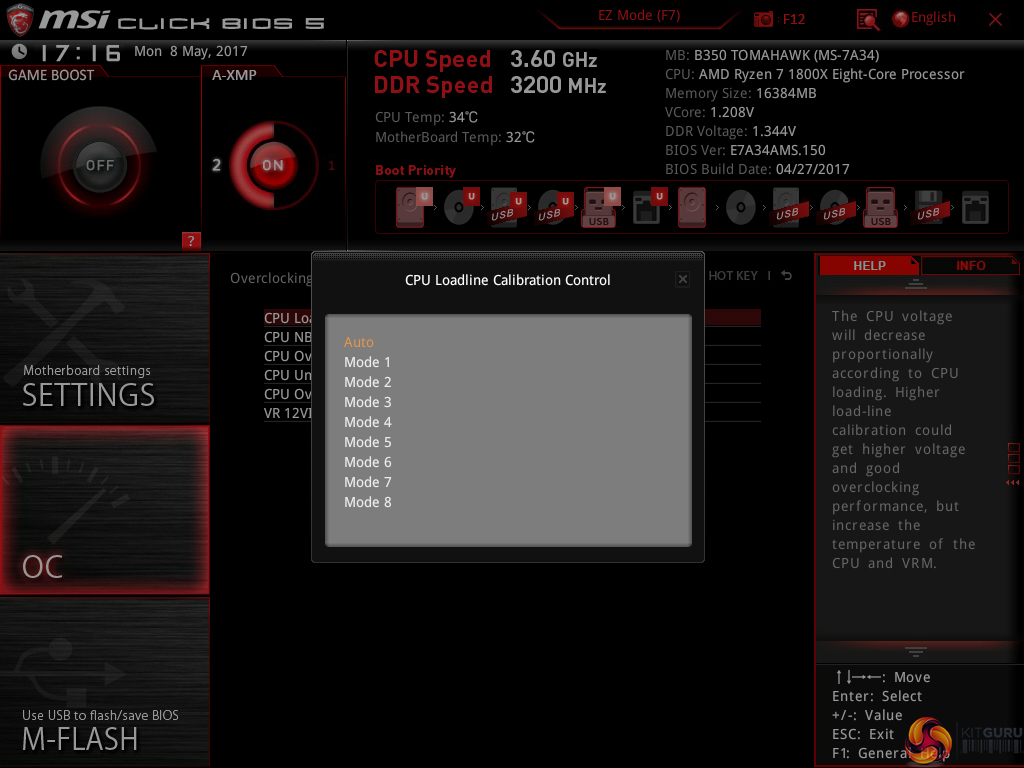Open M-FLASH BIOS flashing section
The height and width of the screenshot is (768, 1024).
point(104,682)
